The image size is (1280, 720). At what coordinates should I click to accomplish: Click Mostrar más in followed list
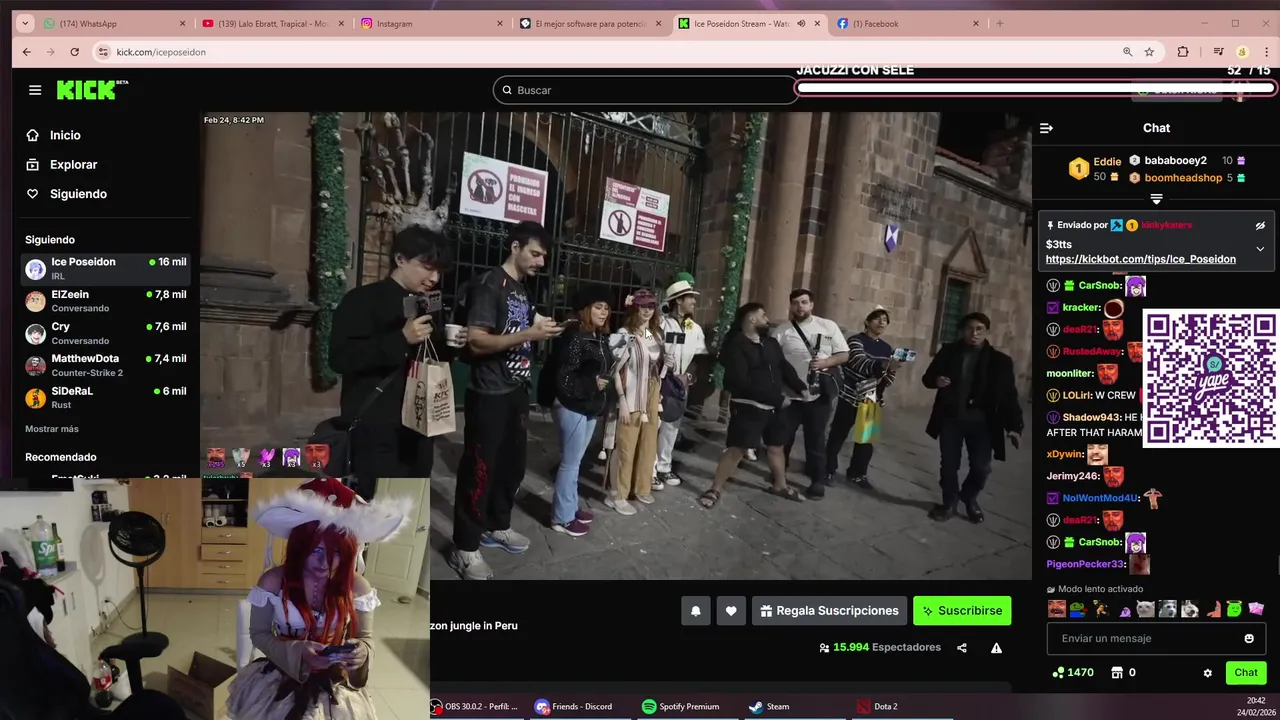(x=52, y=429)
